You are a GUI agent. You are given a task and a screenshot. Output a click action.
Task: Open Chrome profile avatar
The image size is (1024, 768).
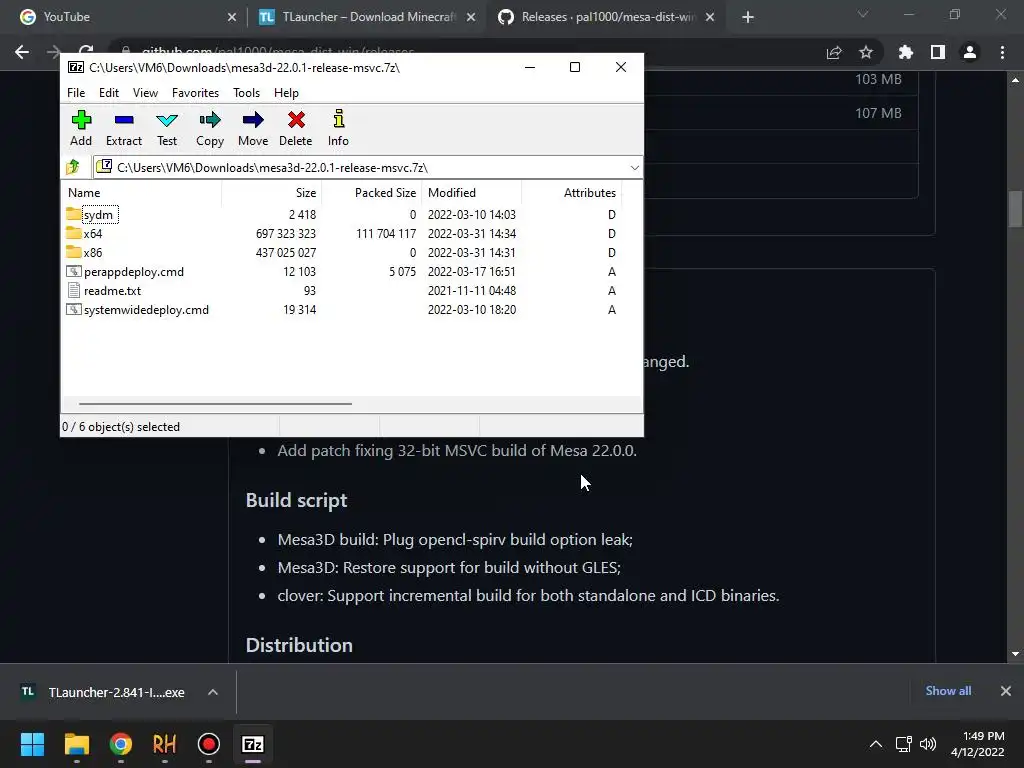pos(970,52)
